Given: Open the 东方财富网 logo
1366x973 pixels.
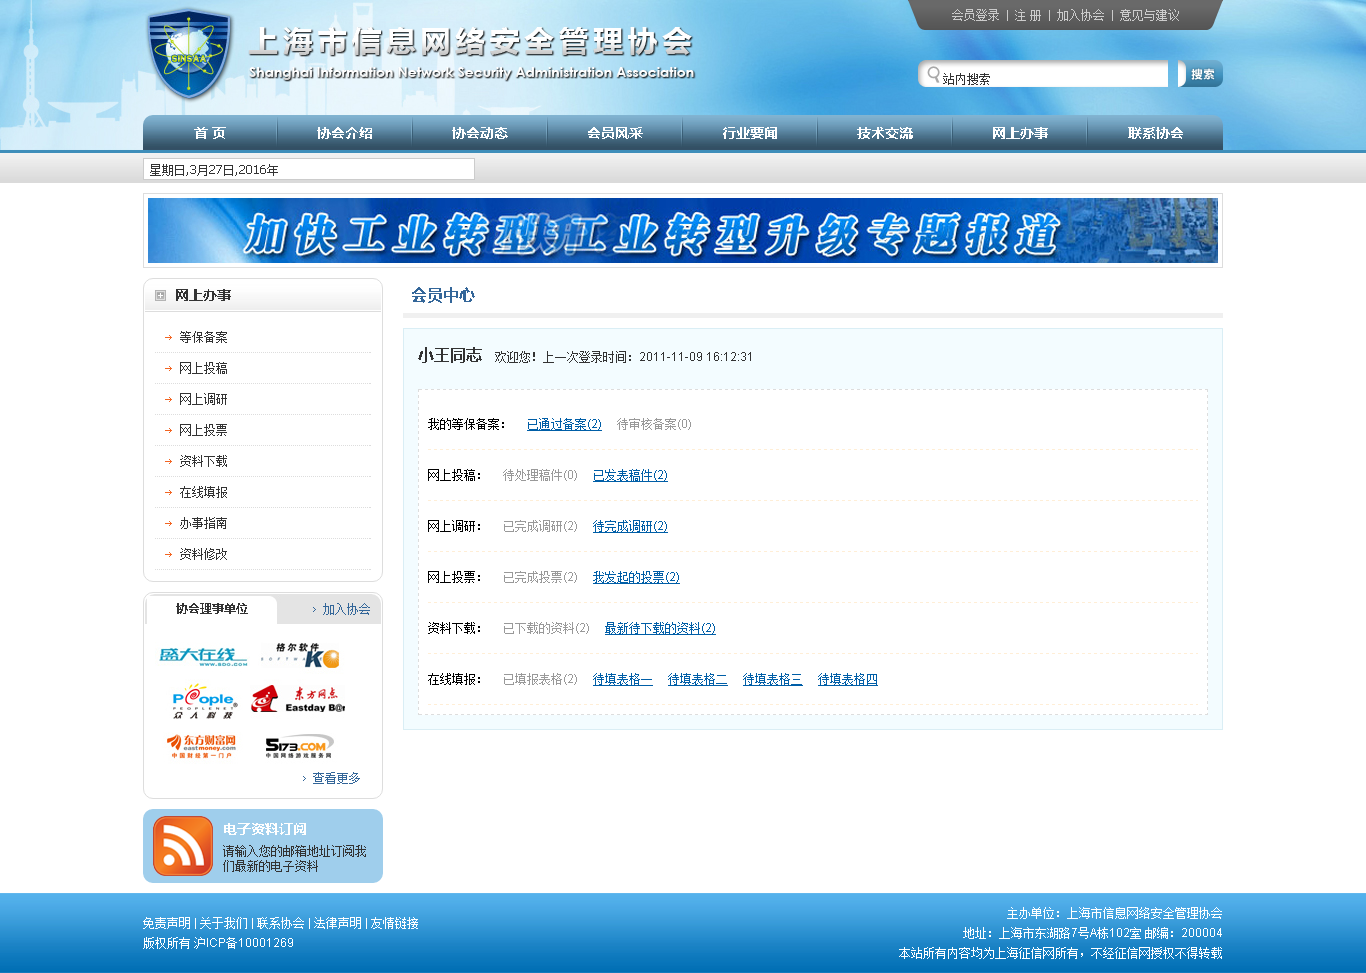Looking at the screenshot, I should pos(203,746).
